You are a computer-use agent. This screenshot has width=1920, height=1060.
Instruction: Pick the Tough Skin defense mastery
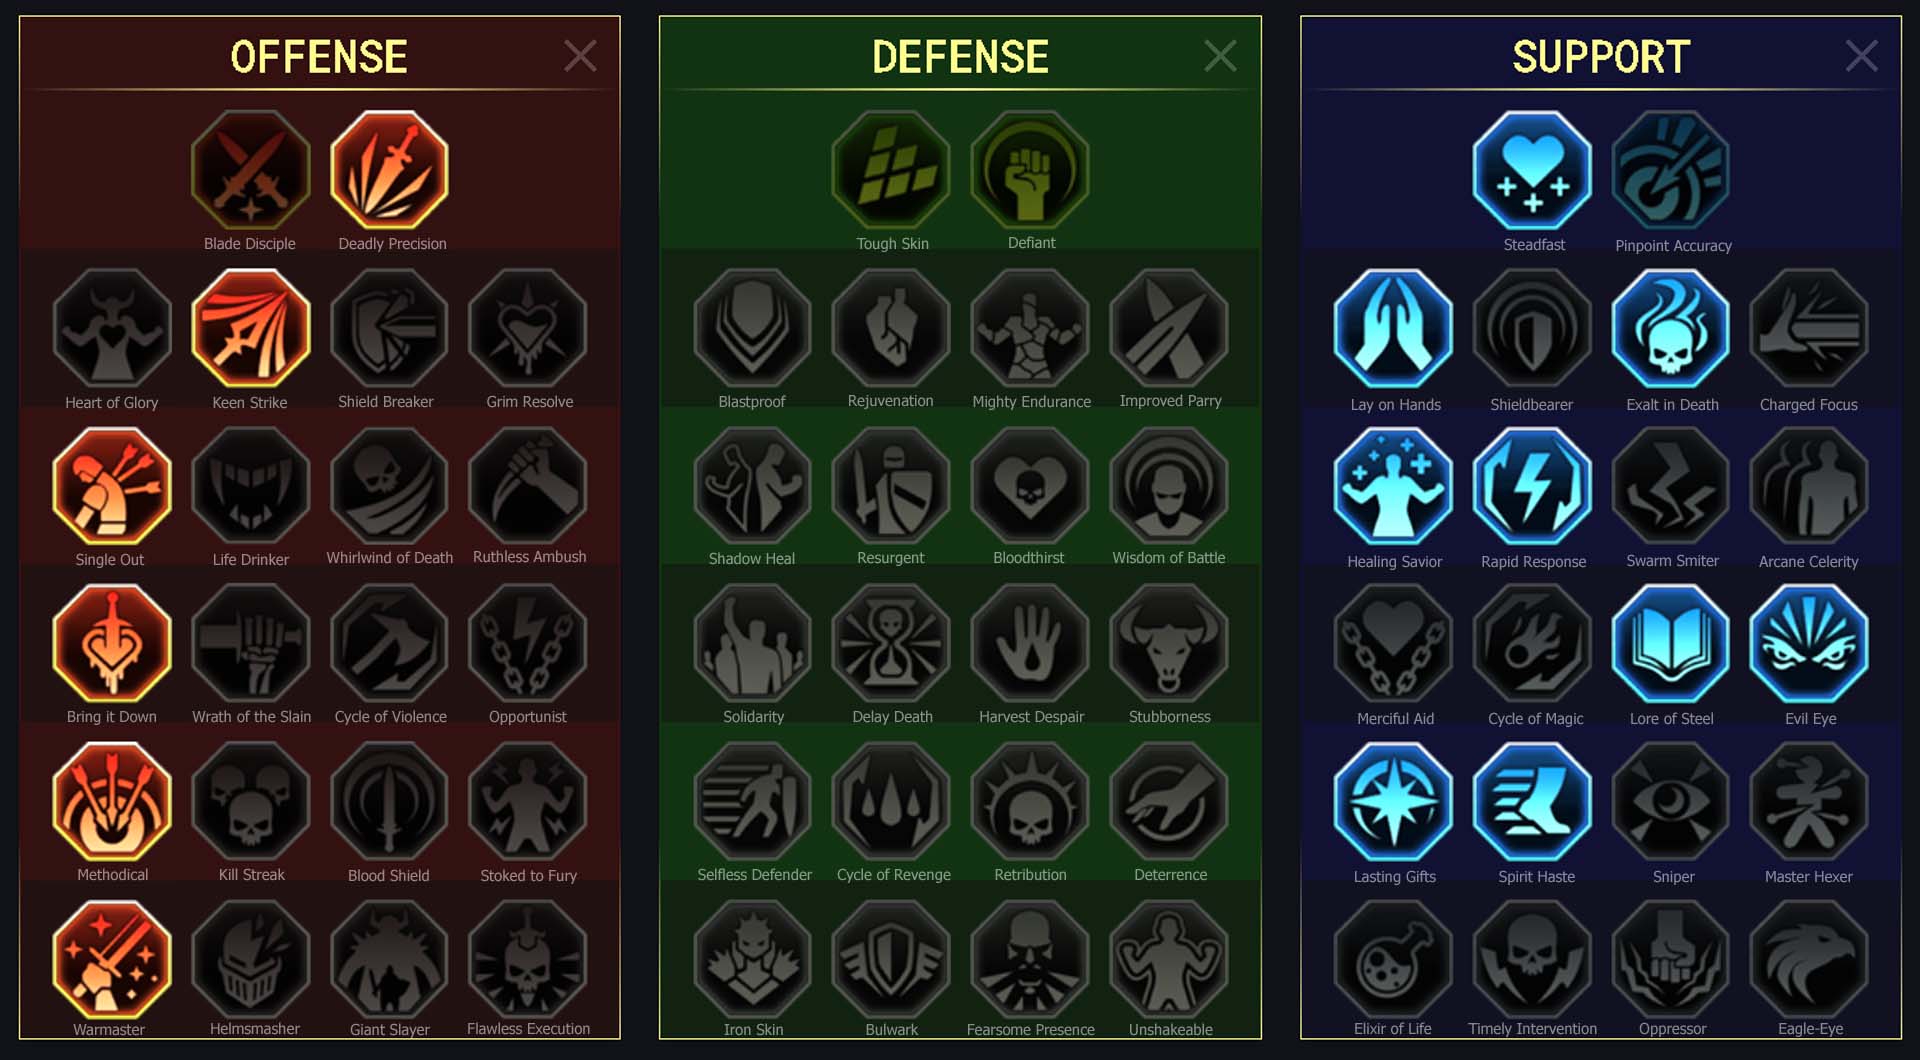click(891, 170)
